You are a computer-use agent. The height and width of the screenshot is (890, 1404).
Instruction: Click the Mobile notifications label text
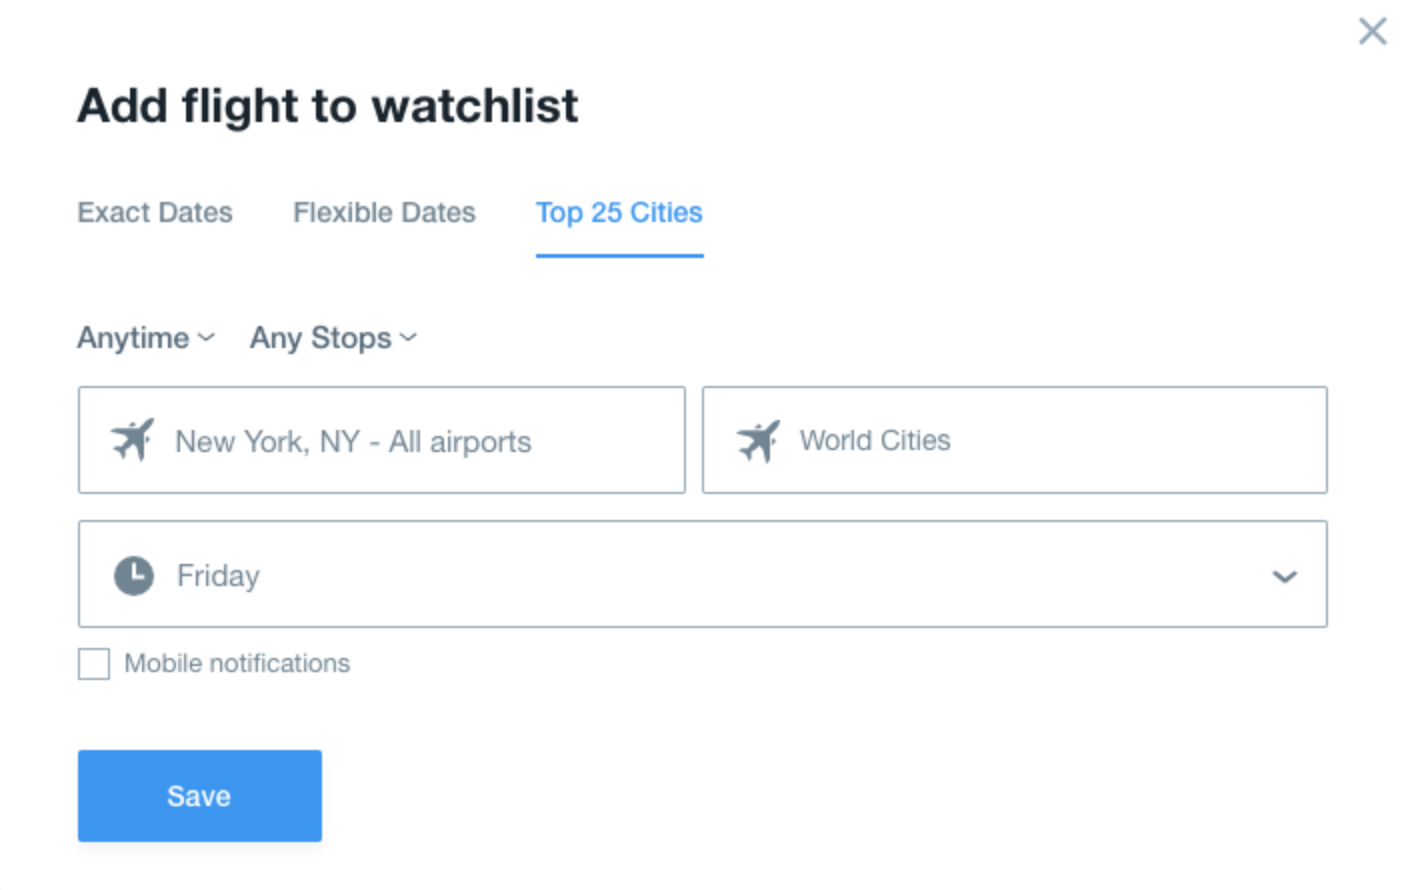tap(237, 663)
